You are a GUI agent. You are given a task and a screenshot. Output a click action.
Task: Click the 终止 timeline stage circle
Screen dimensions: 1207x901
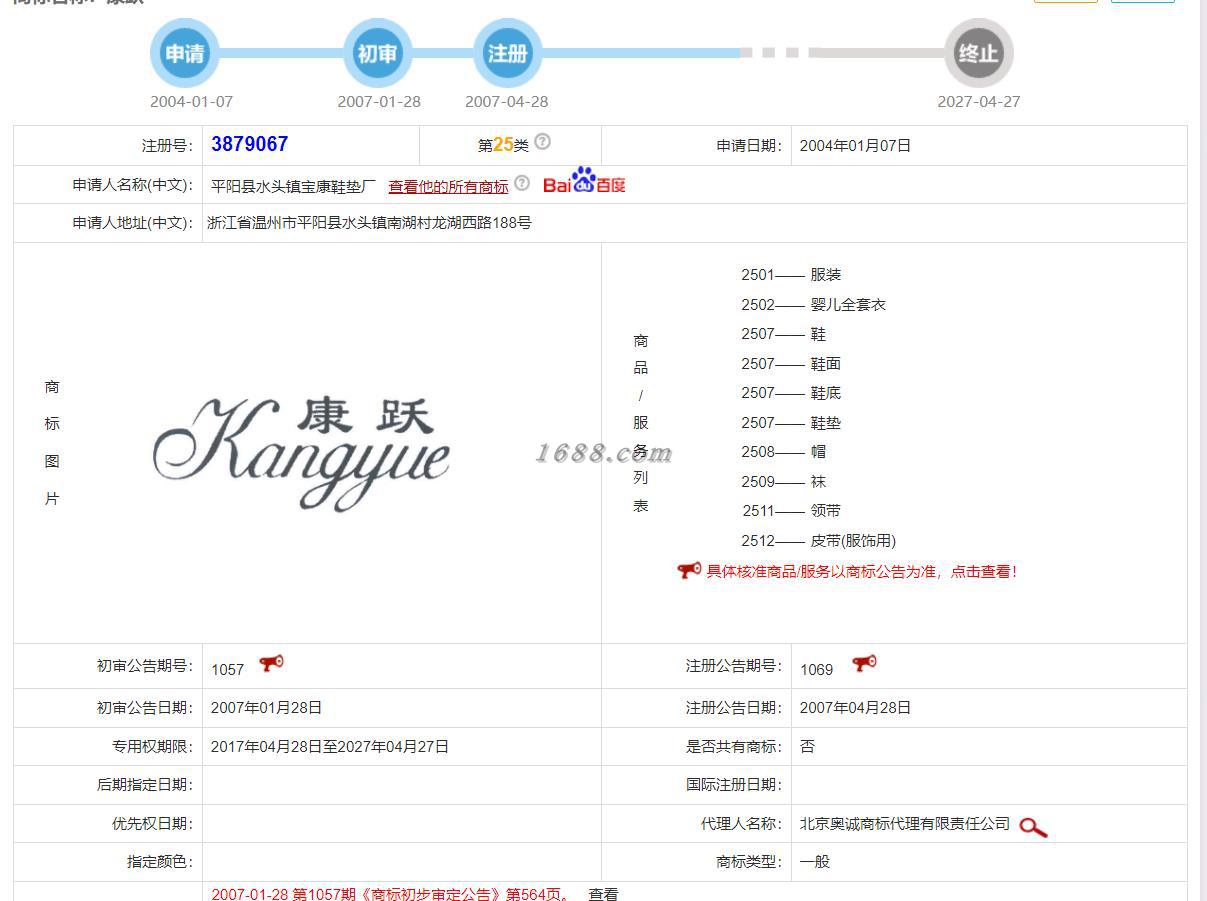tap(978, 53)
